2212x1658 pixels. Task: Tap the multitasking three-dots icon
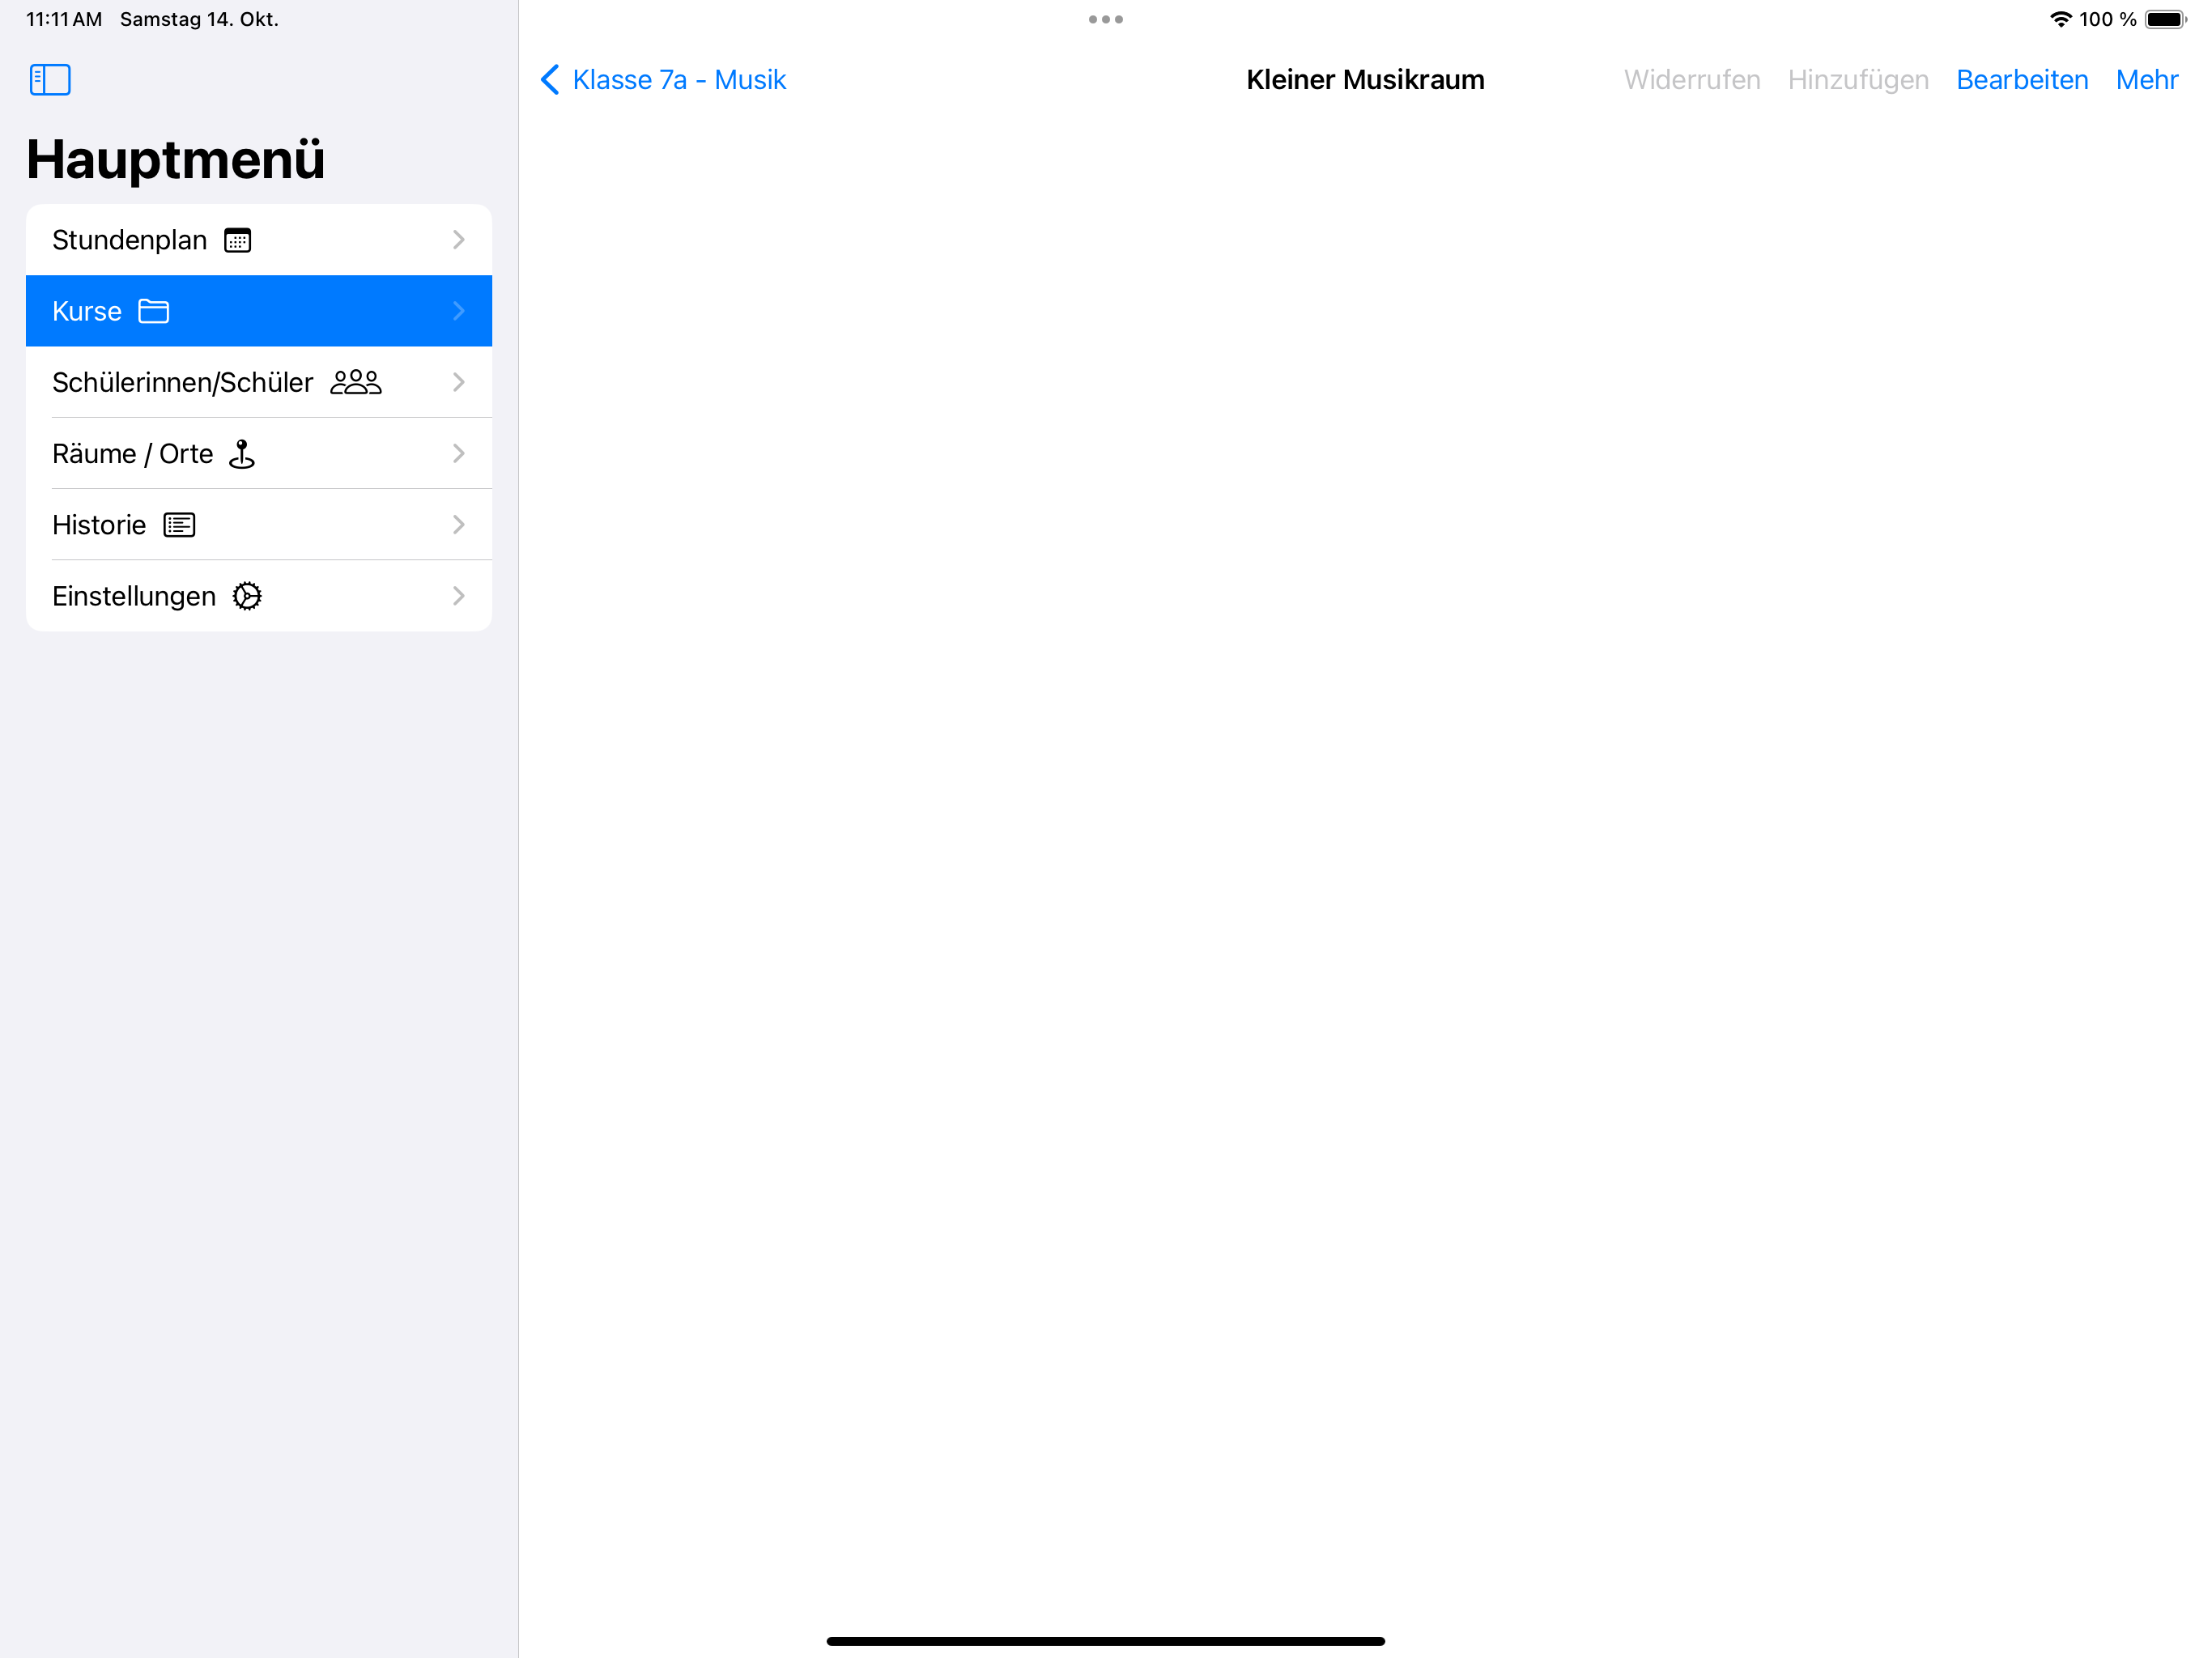pyautogui.click(x=1106, y=19)
